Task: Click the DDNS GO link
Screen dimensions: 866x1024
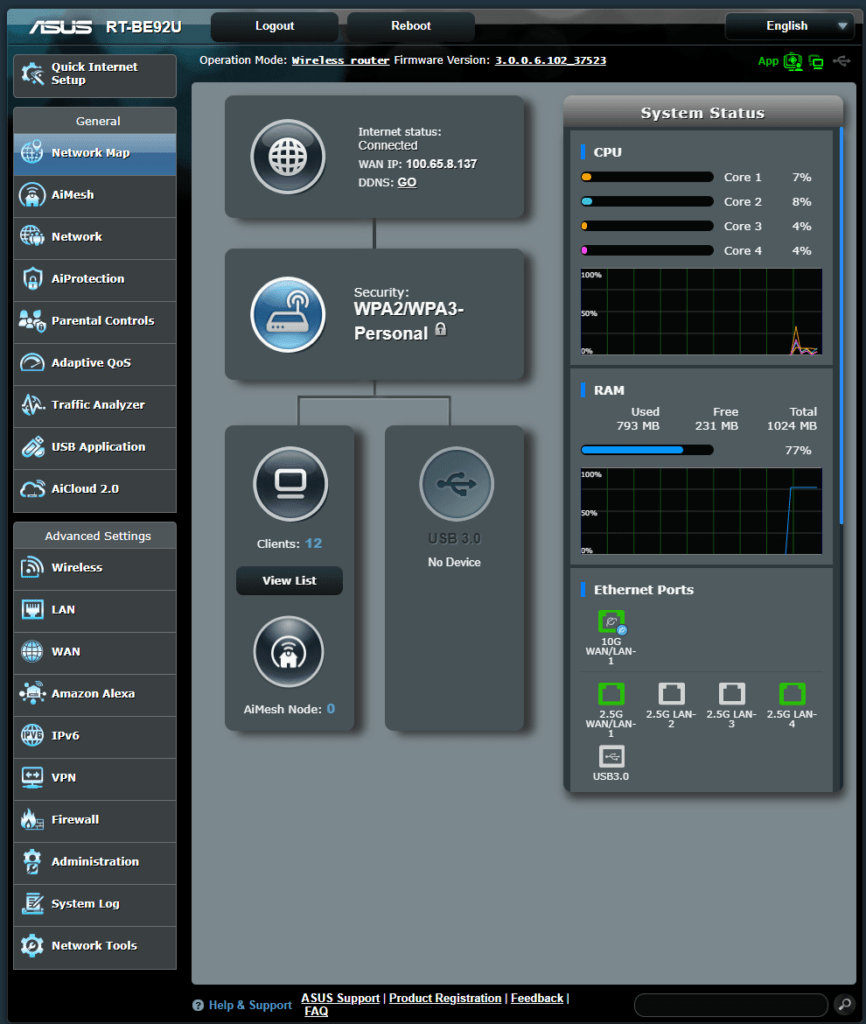Action: pyautogui.click(x=407, y=182)
